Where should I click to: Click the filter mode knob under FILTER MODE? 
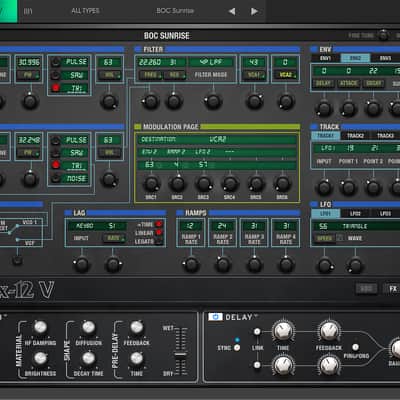(213, 101)
